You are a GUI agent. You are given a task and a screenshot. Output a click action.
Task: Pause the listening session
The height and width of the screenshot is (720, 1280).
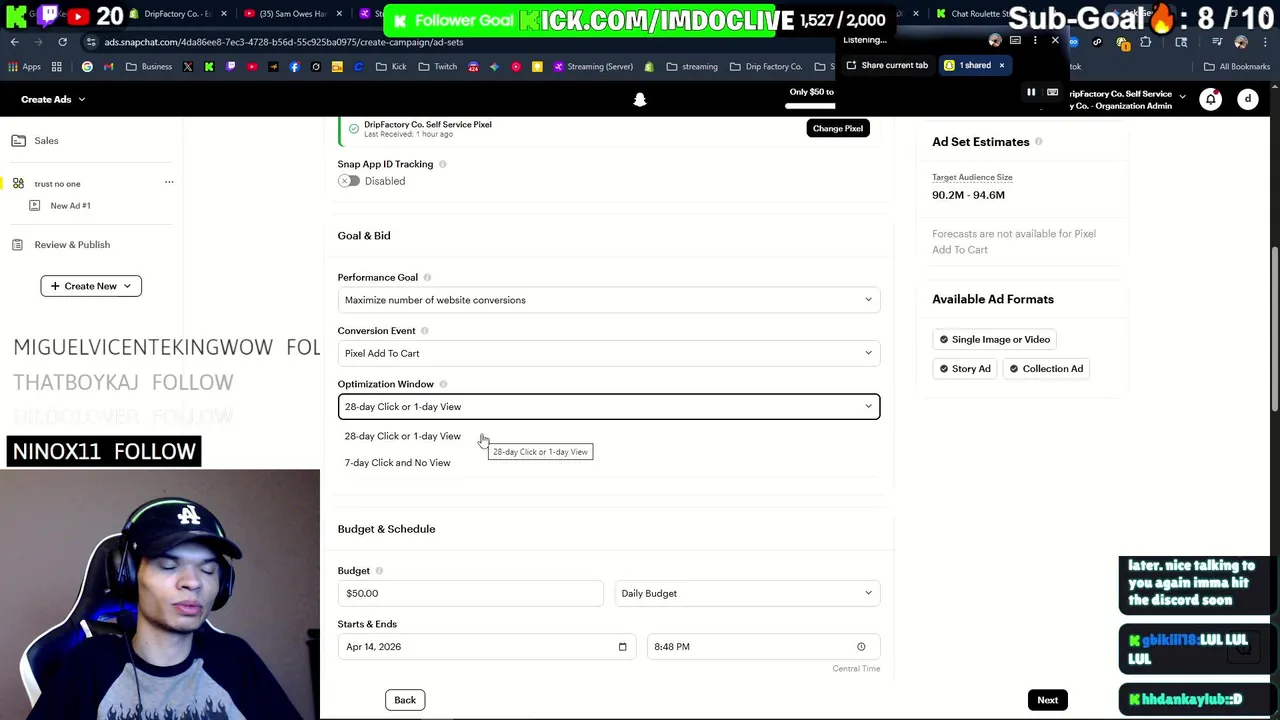1031,92
